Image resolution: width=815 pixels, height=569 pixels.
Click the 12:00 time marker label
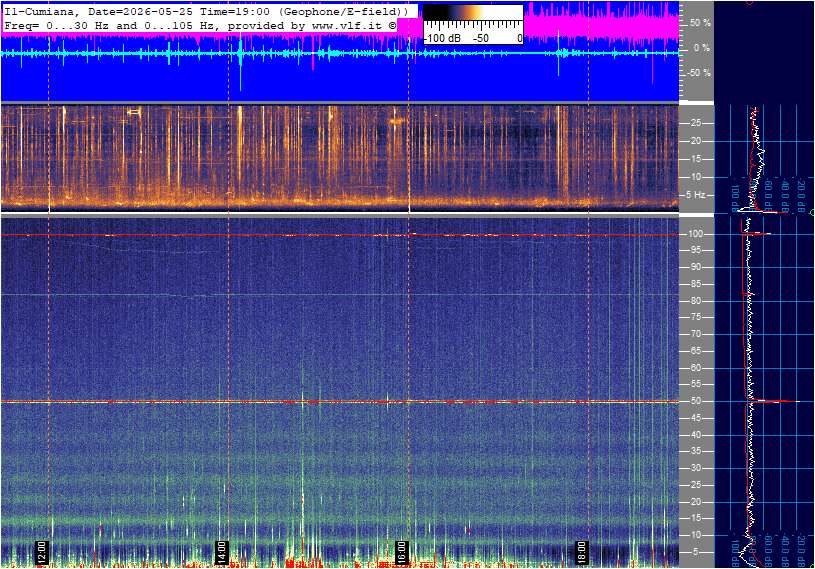[41, 552]
